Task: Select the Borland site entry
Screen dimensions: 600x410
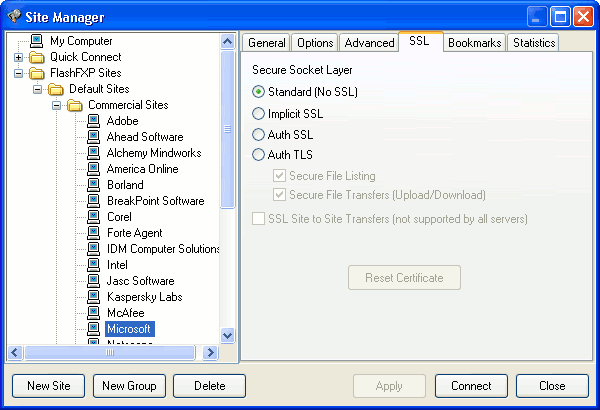Action: coord(125,185)
